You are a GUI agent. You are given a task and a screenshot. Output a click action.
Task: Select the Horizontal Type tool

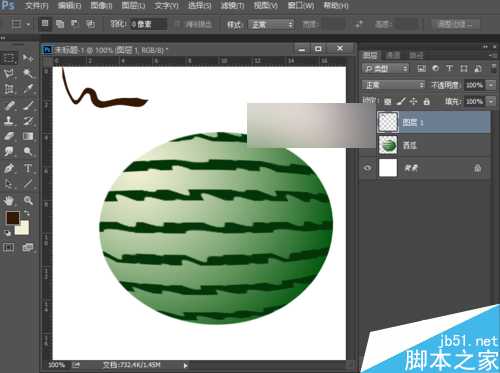point(28,168)
